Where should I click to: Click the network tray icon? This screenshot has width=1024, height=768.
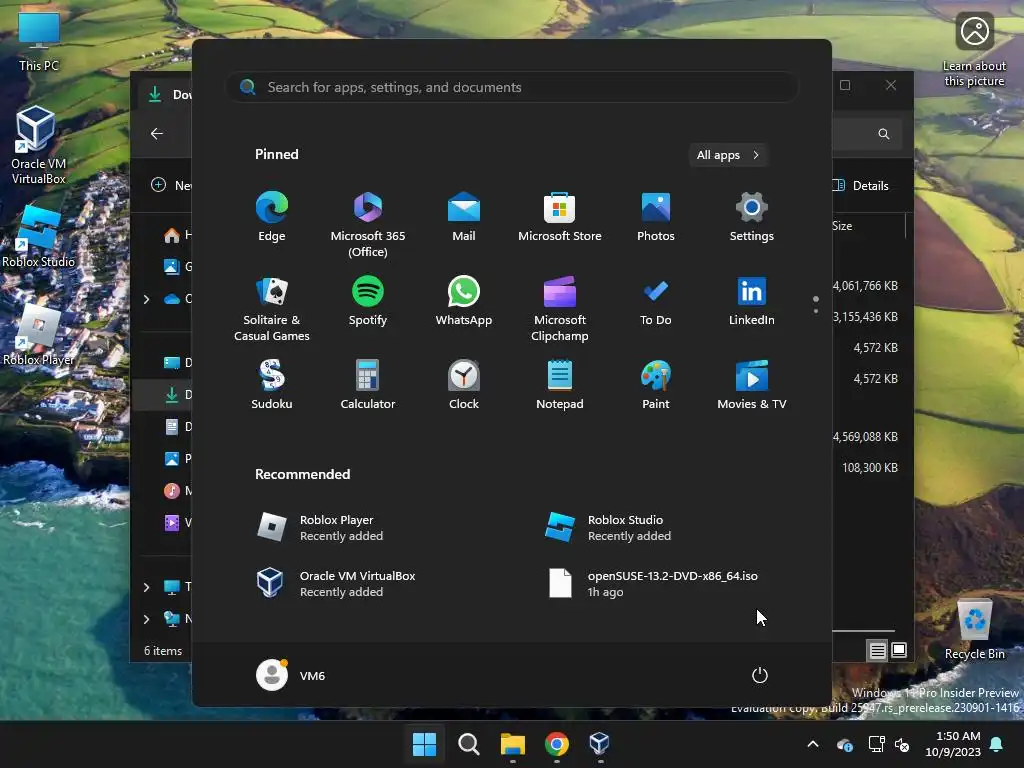pos(876,744)
